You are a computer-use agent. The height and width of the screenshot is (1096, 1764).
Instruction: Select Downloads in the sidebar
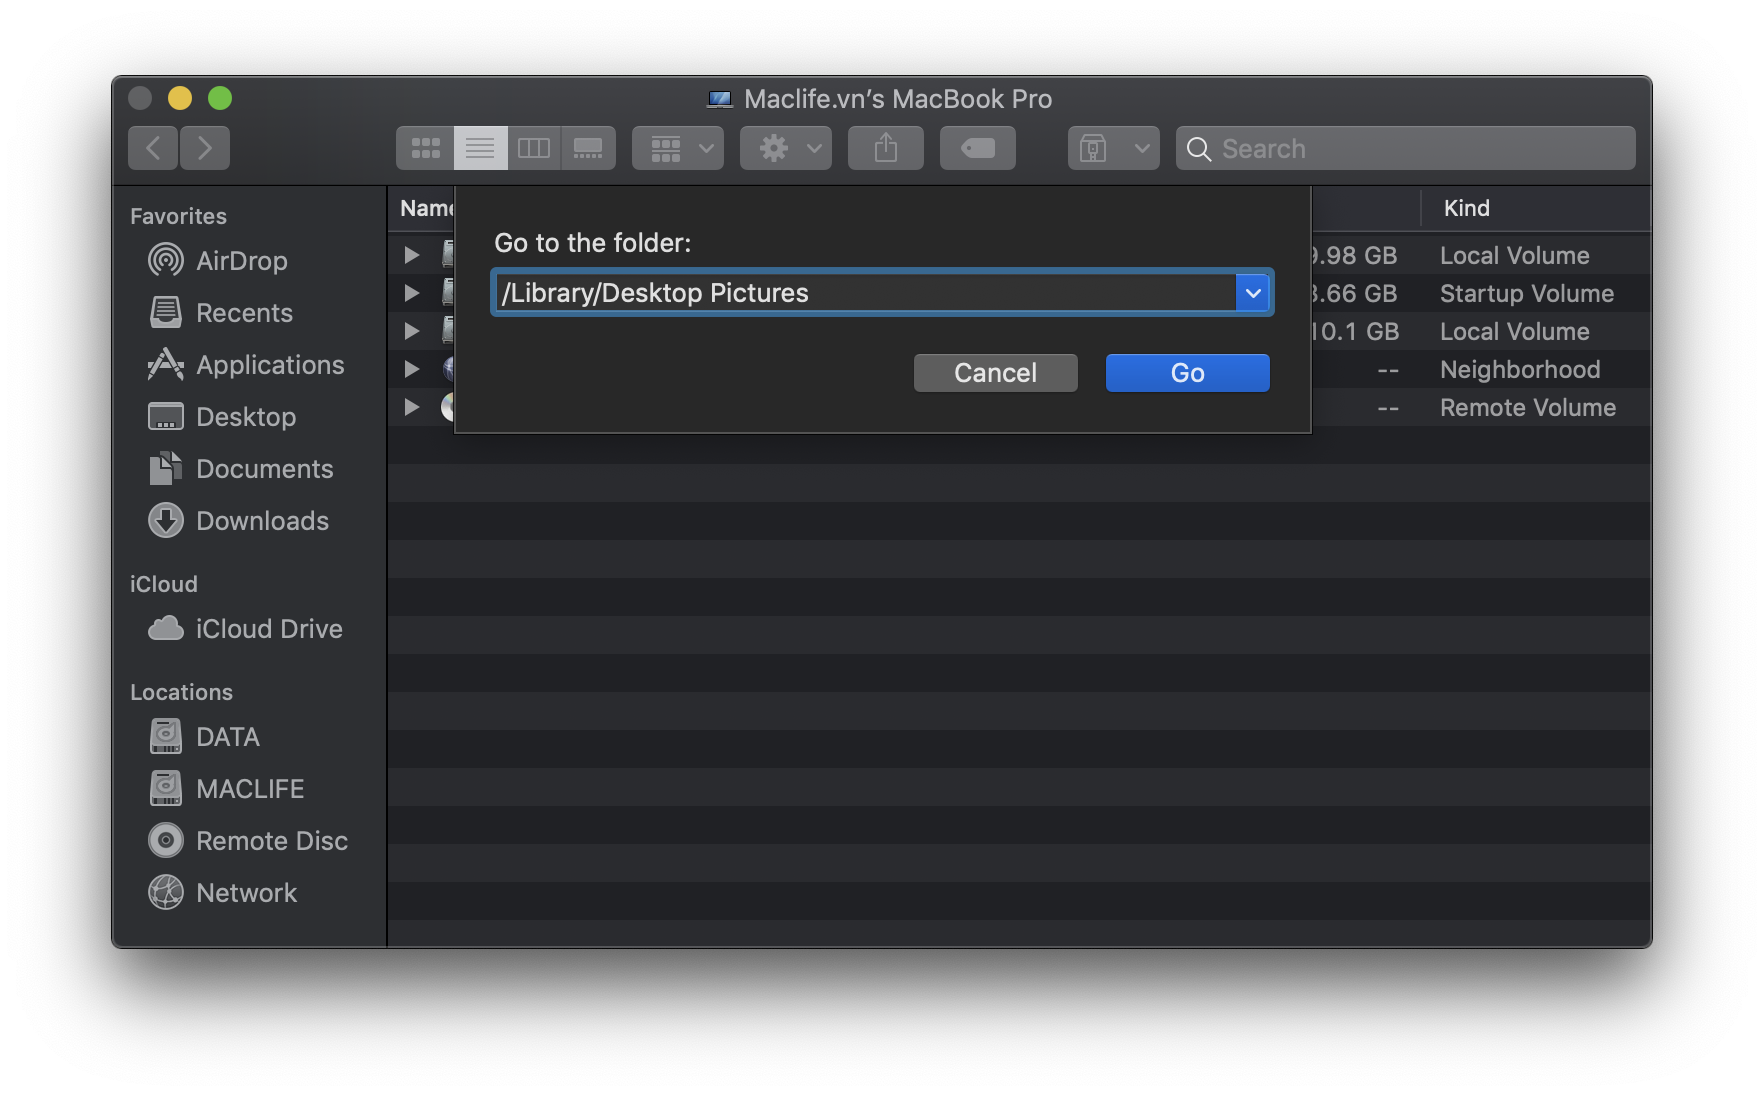tap(262, 521)
